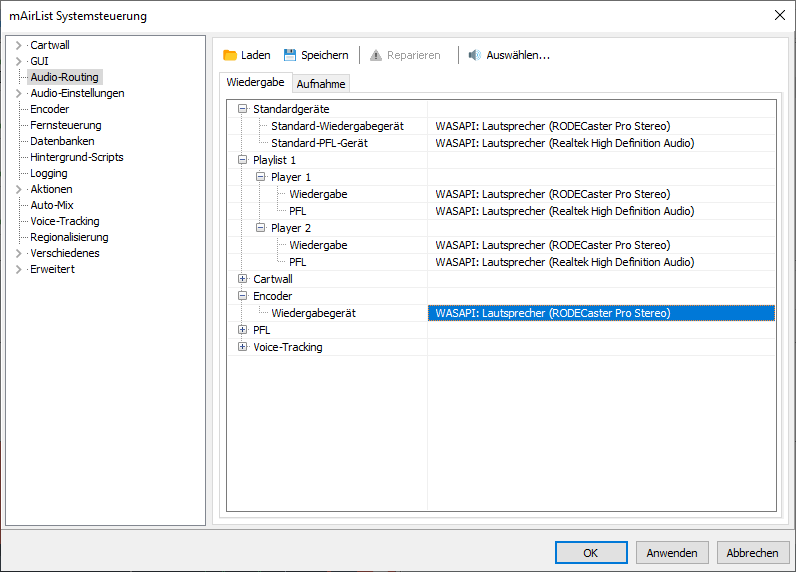Collapse the Player 2 node
The height and width of the screenshot is (572, 796).
(260, 227)
